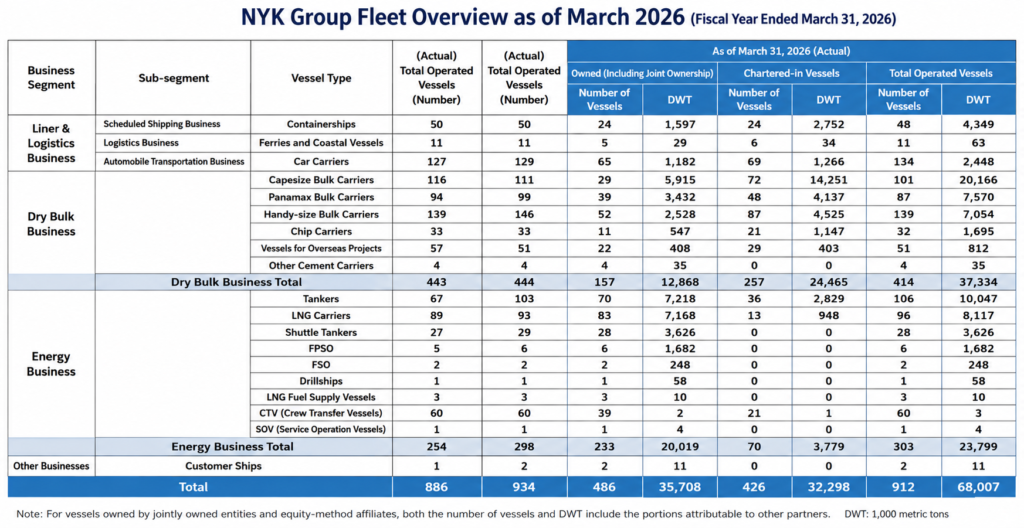Image resolution: width=1024 pixels, height=528 pixels.
Task: Select the Containerships row label
Action: click(x=321, y=124)
